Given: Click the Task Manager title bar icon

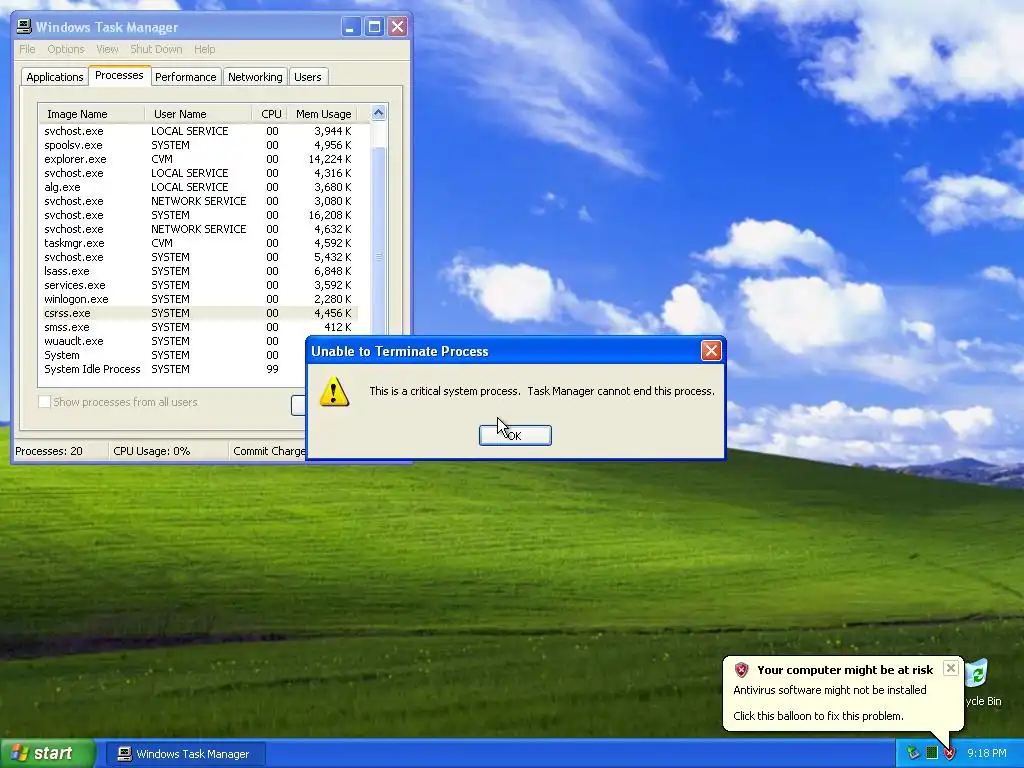Looking at the screenshot, I should tap(24, 27).
